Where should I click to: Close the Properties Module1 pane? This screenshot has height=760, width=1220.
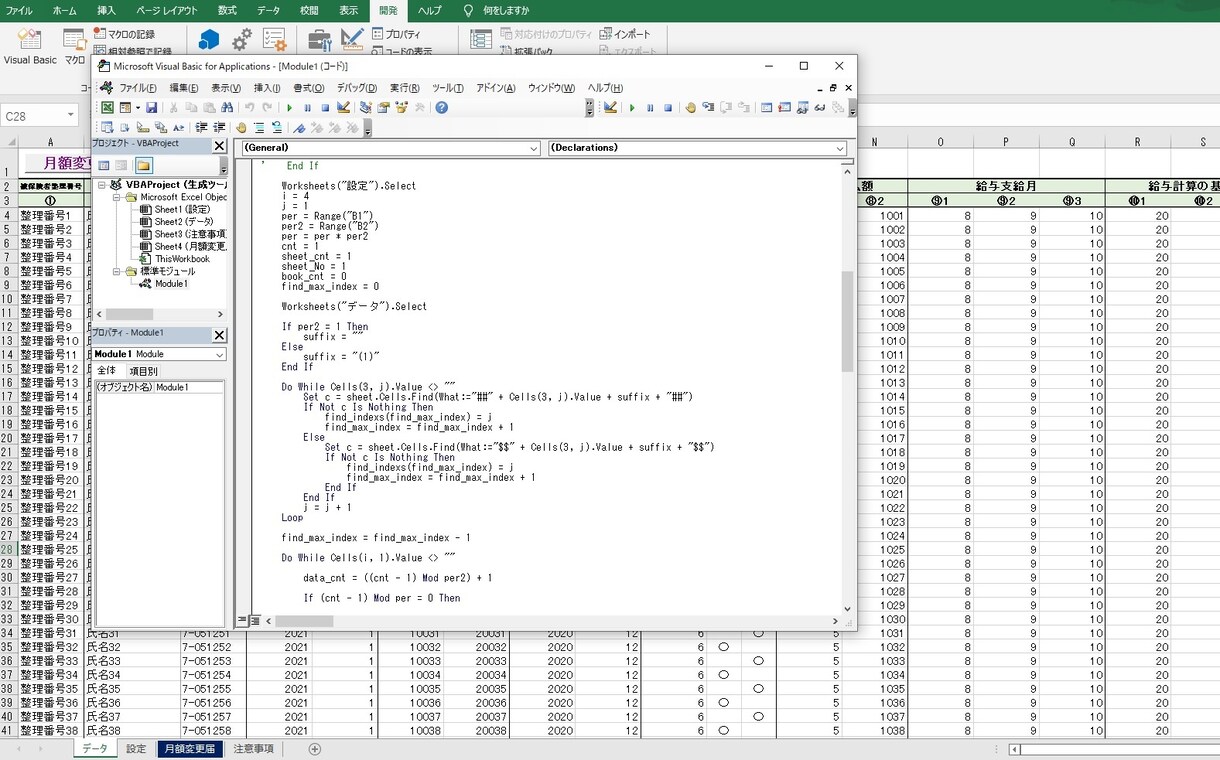point(220,334)
